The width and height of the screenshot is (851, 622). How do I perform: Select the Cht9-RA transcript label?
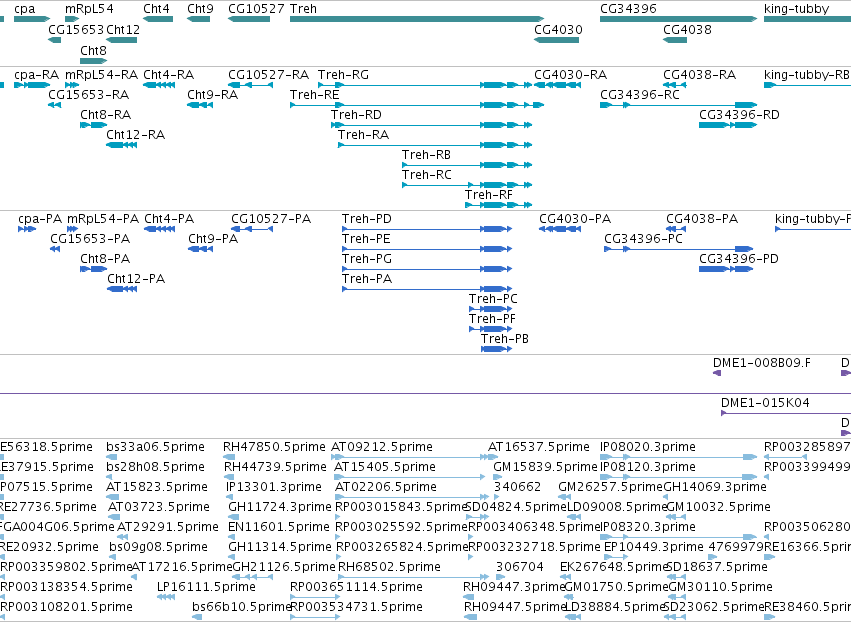coord(213,94)
